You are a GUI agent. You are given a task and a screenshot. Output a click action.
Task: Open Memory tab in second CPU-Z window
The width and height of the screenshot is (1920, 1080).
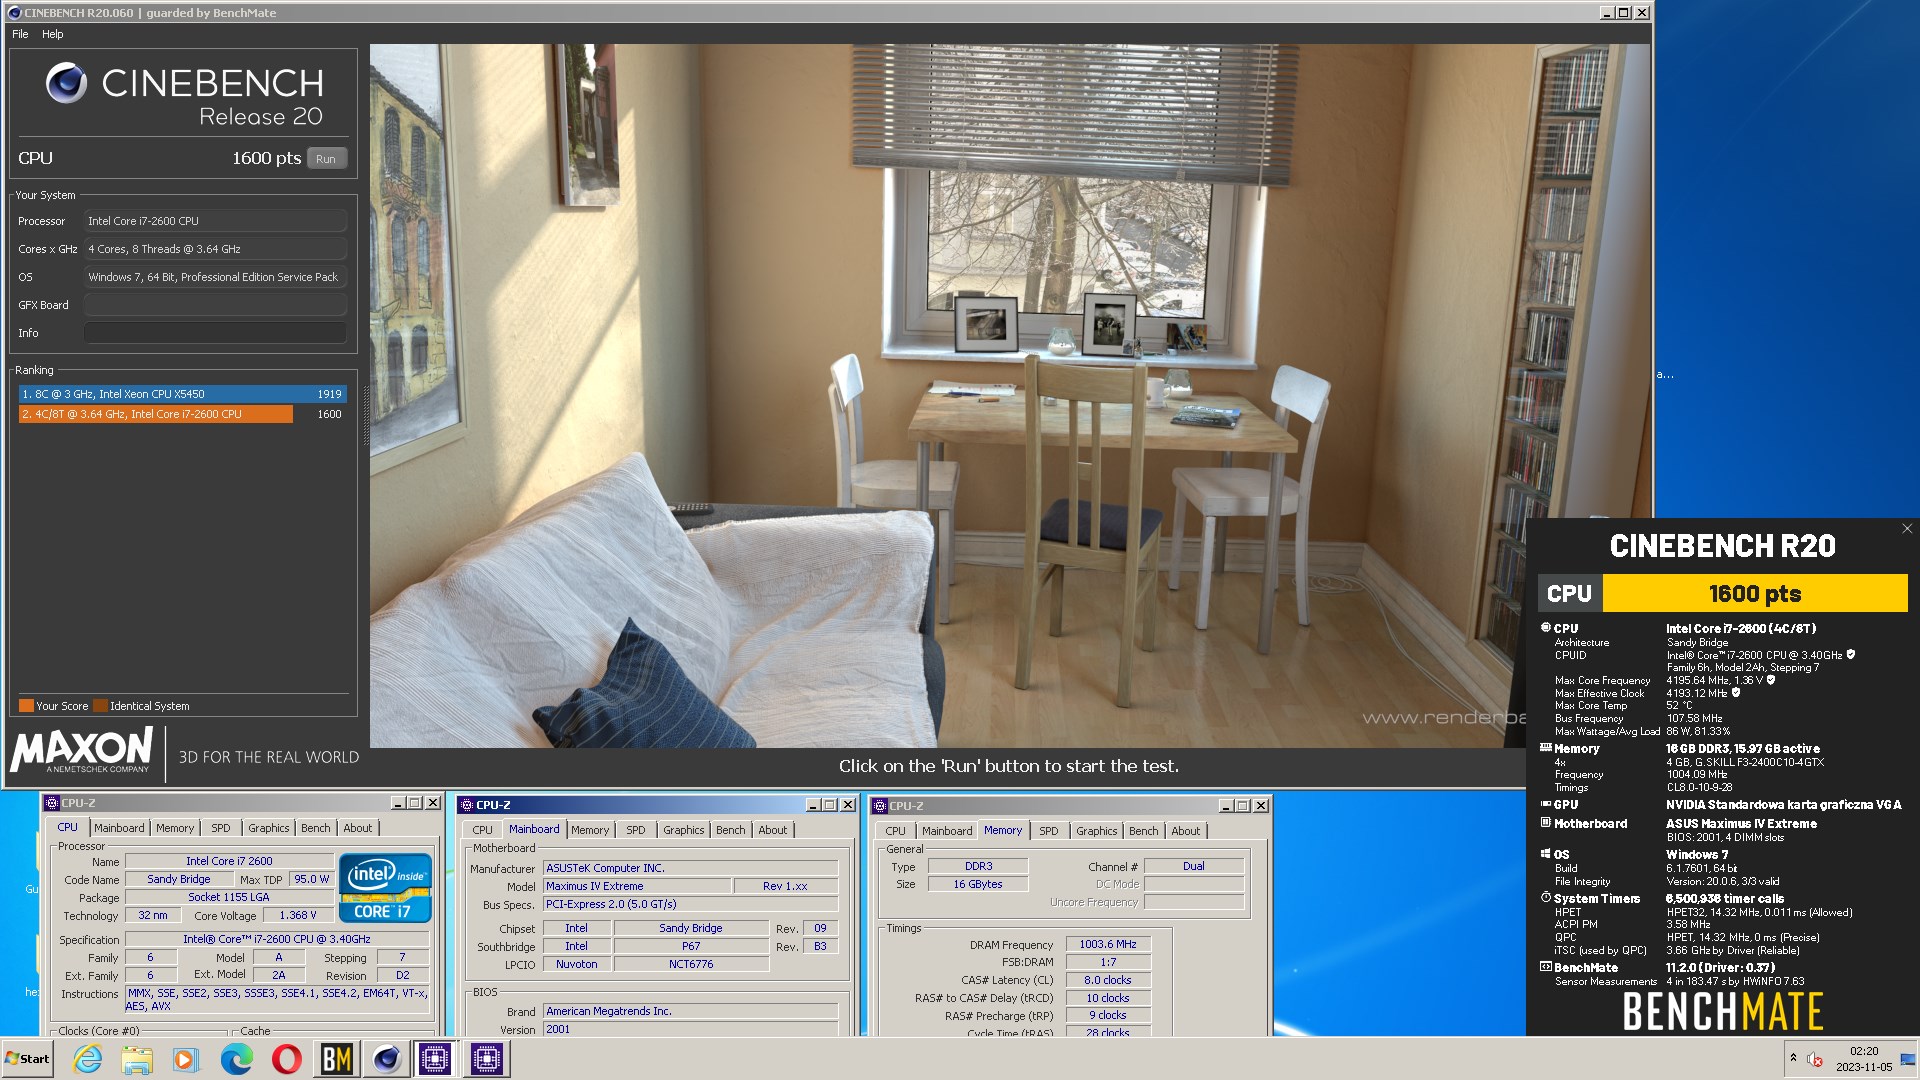pyautogui.click(x=590, y=830)
